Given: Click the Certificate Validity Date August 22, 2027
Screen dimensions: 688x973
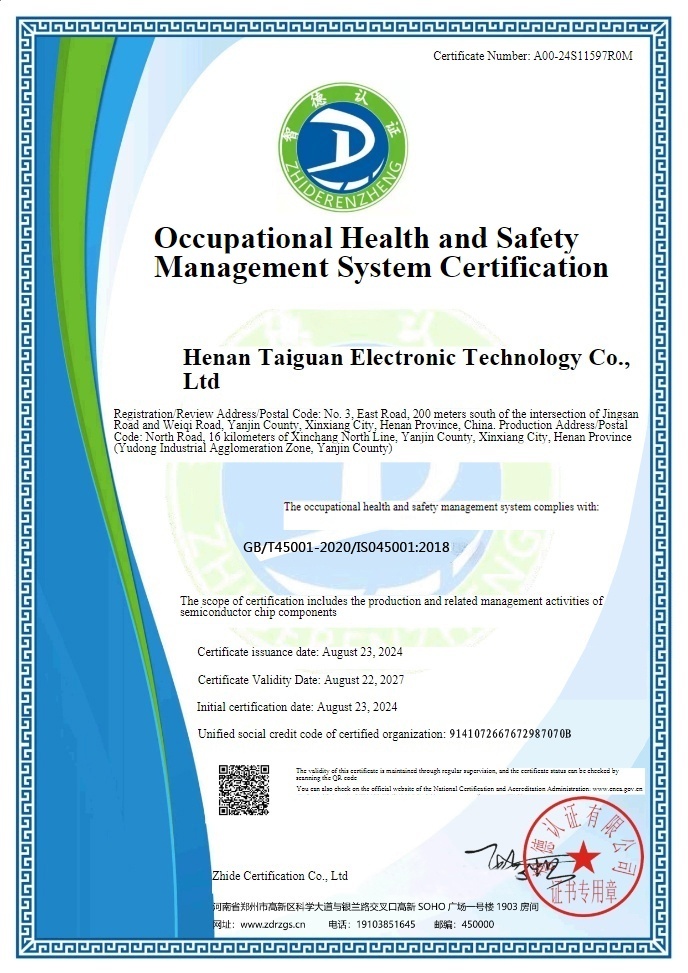Looking at the screenshot, I should [300, 680].
